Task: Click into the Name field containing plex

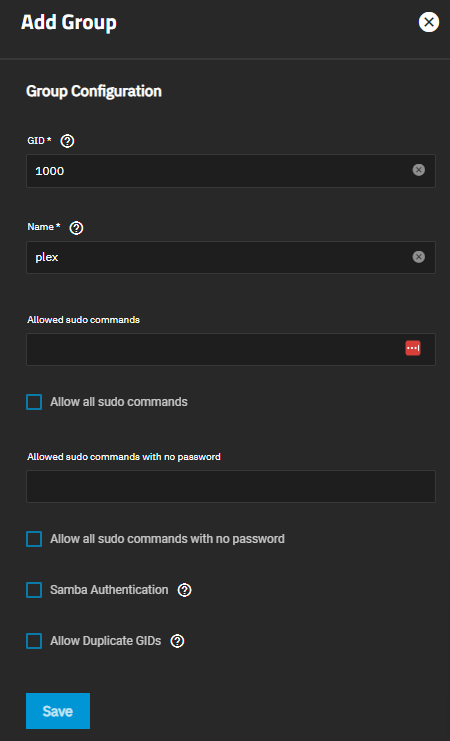Action: (231, 257)
